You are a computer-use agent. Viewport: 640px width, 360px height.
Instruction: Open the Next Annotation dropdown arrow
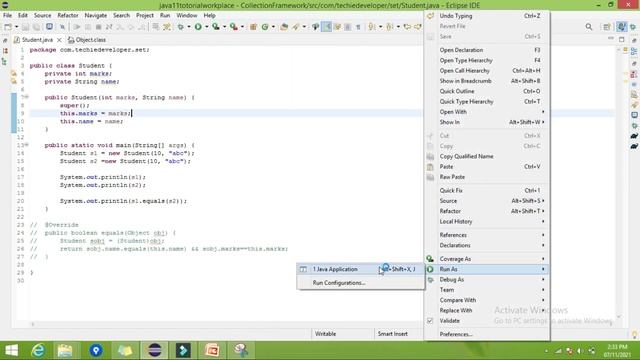pyautogui.click(x=380, y=27)
